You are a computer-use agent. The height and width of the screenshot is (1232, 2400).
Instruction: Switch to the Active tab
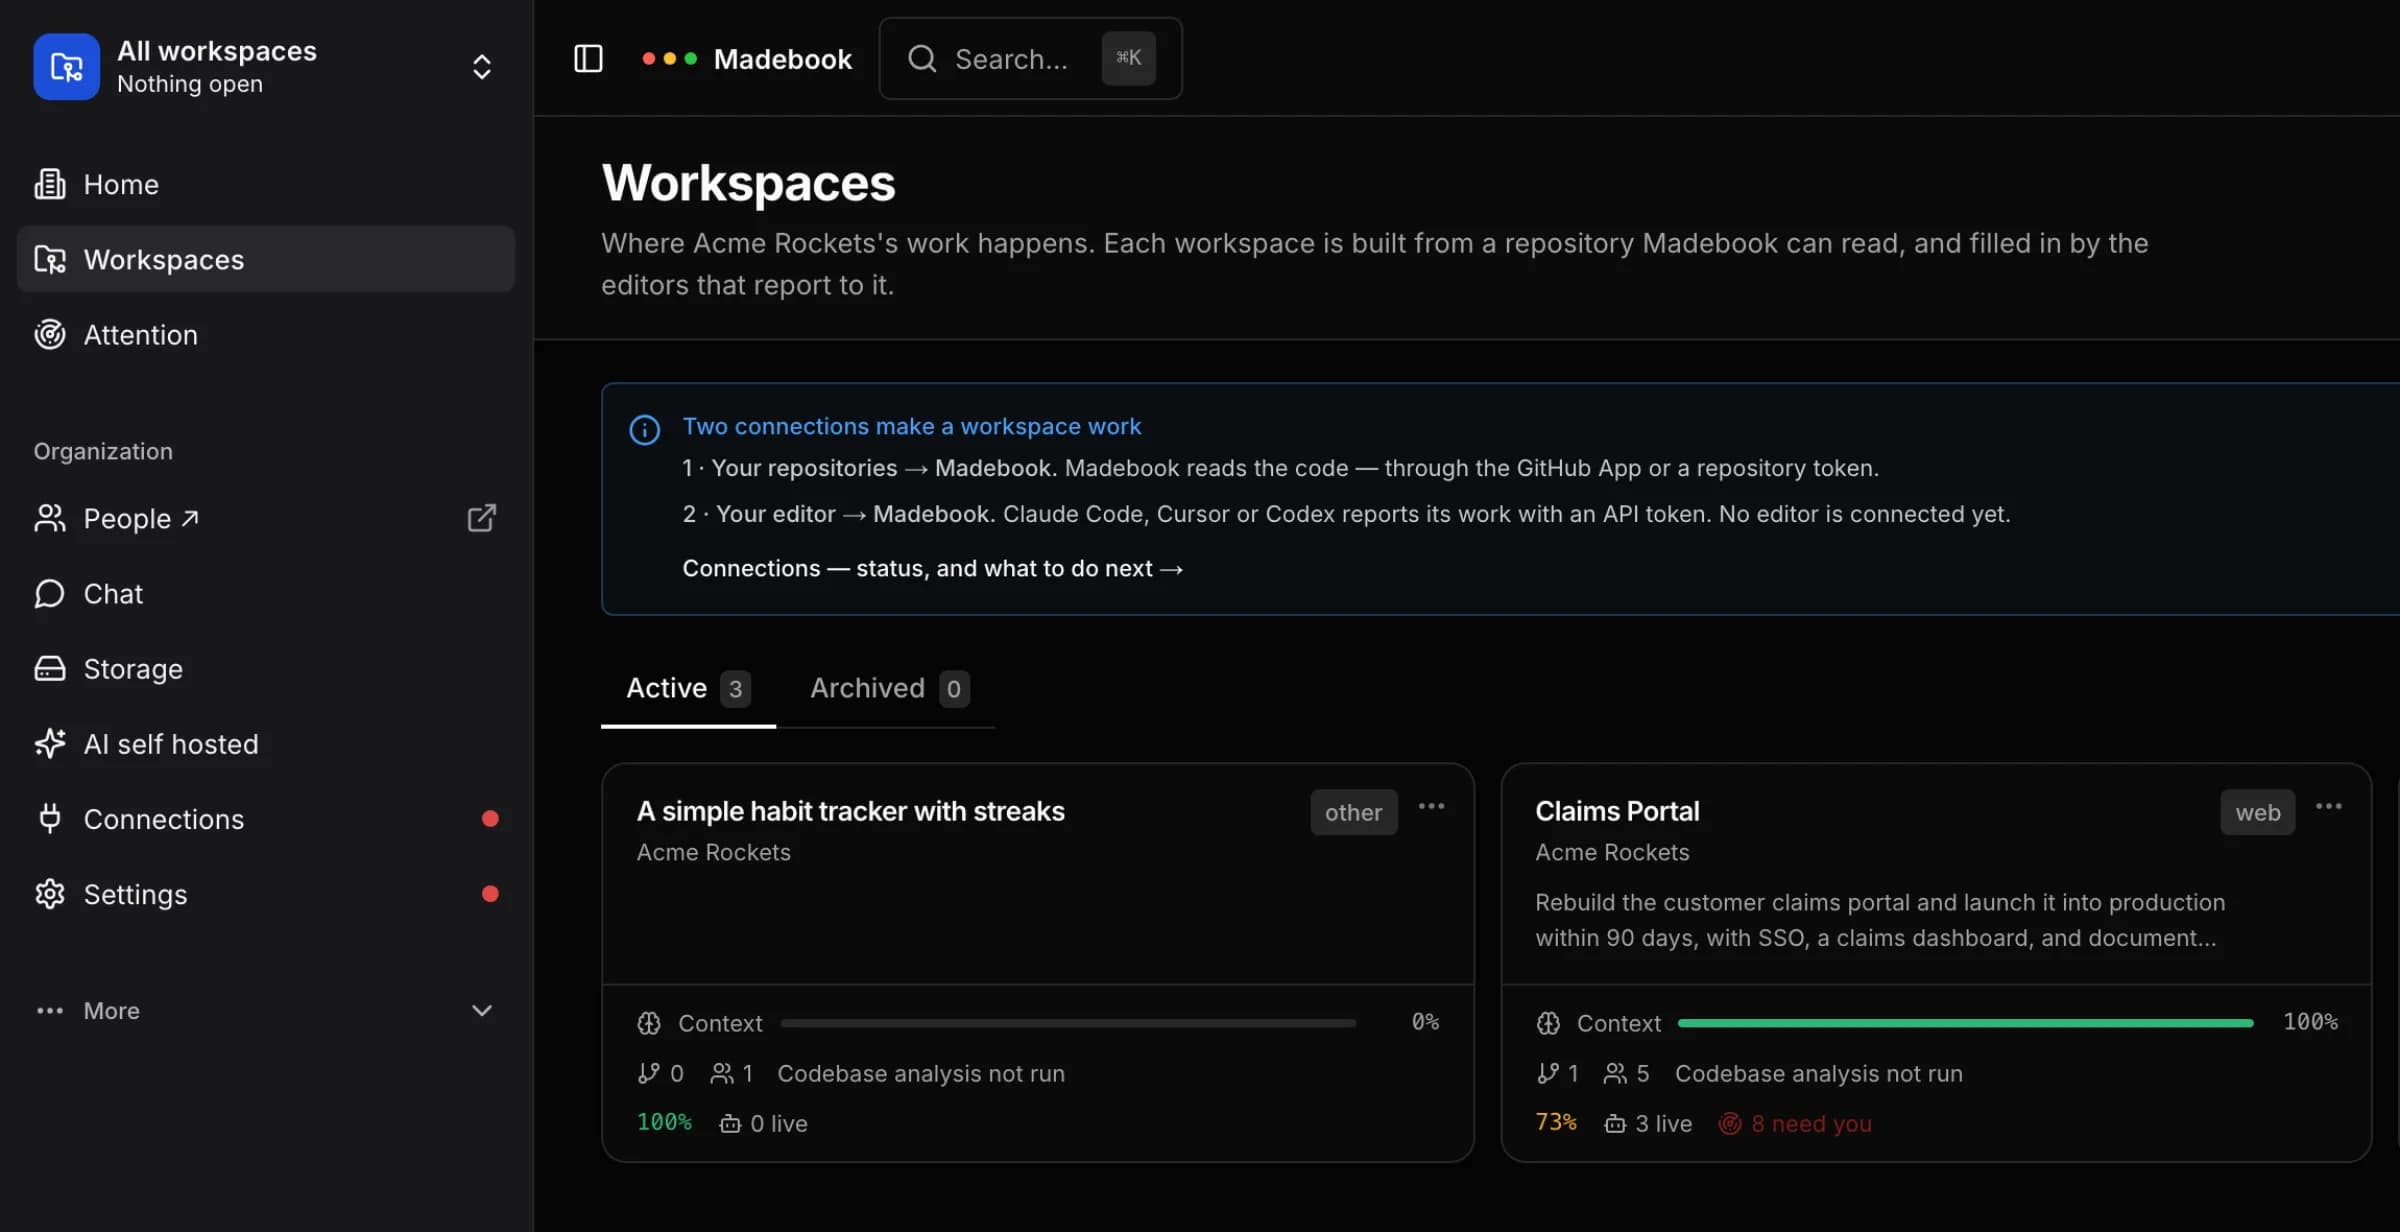pyautogui.click(x=688, y=688)
